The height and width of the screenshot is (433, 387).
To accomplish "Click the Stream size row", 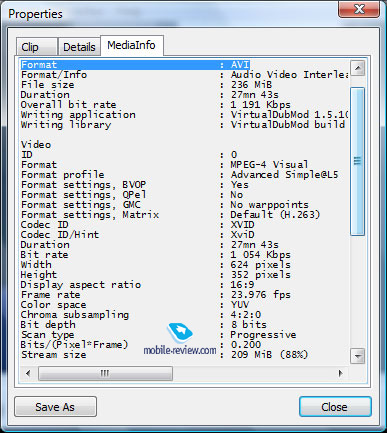I will tap(185, 355).
